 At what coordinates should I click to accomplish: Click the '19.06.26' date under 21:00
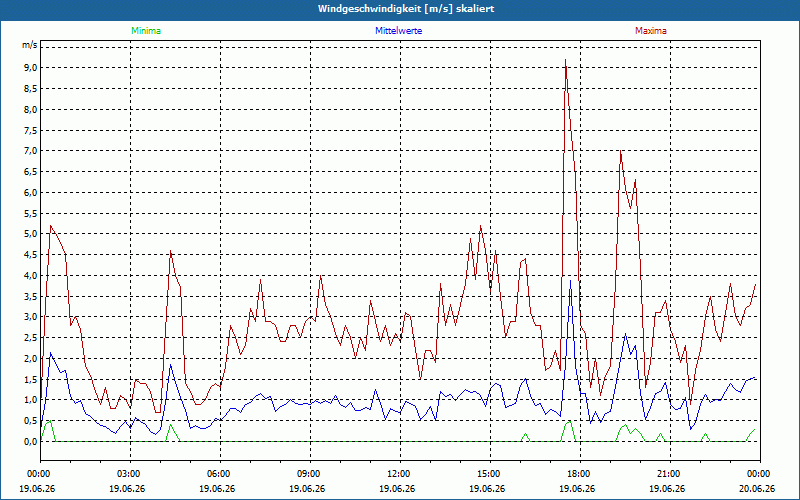[x=667, y=488]
